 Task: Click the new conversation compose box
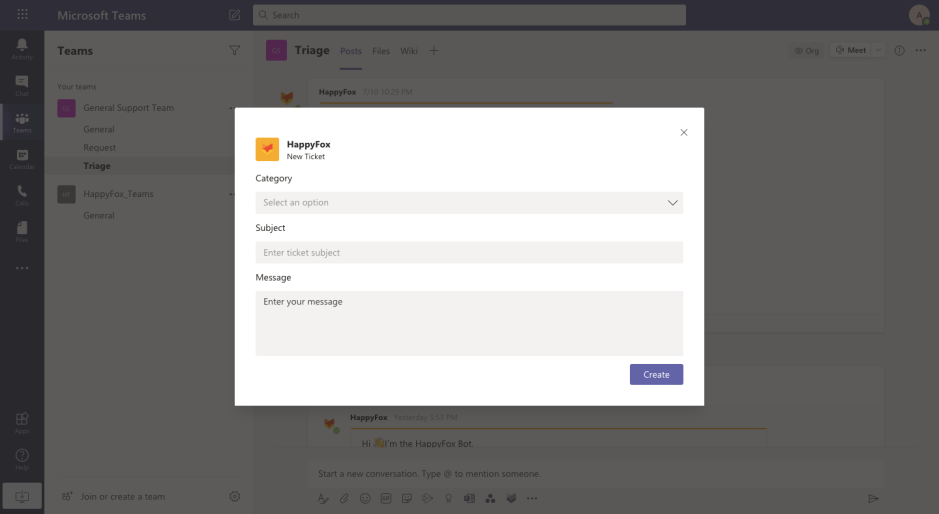point(596,474)
